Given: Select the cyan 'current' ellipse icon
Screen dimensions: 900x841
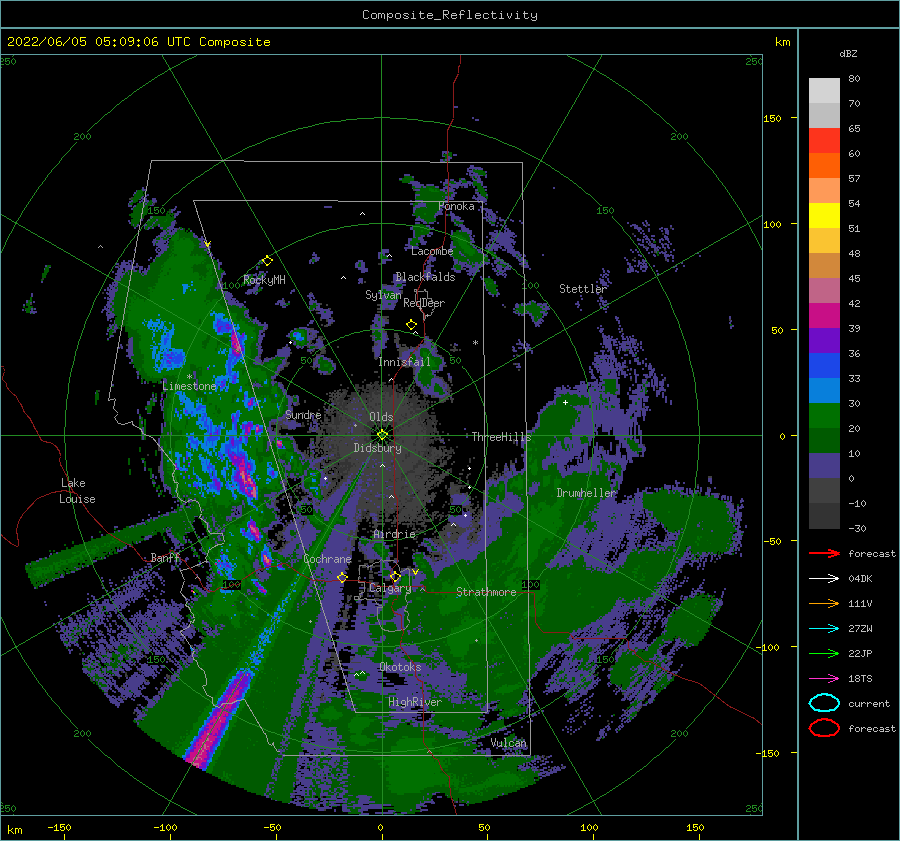Looking at the screenshot, I should click(824, 703).
